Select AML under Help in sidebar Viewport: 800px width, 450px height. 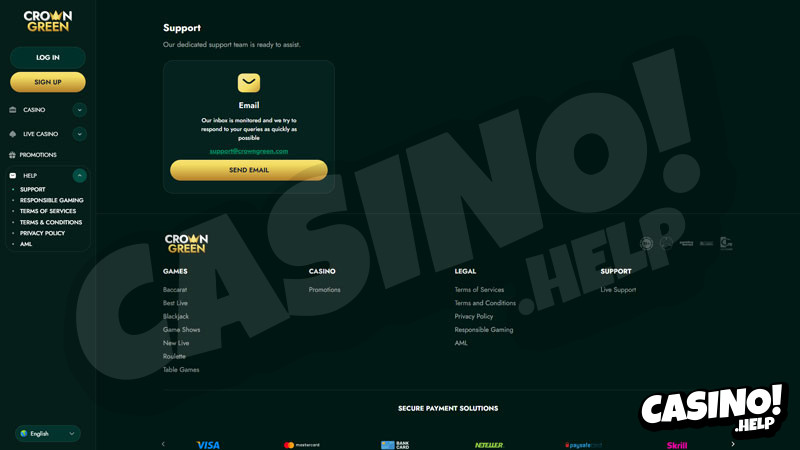pyautogui.click(x=26, y=244)
